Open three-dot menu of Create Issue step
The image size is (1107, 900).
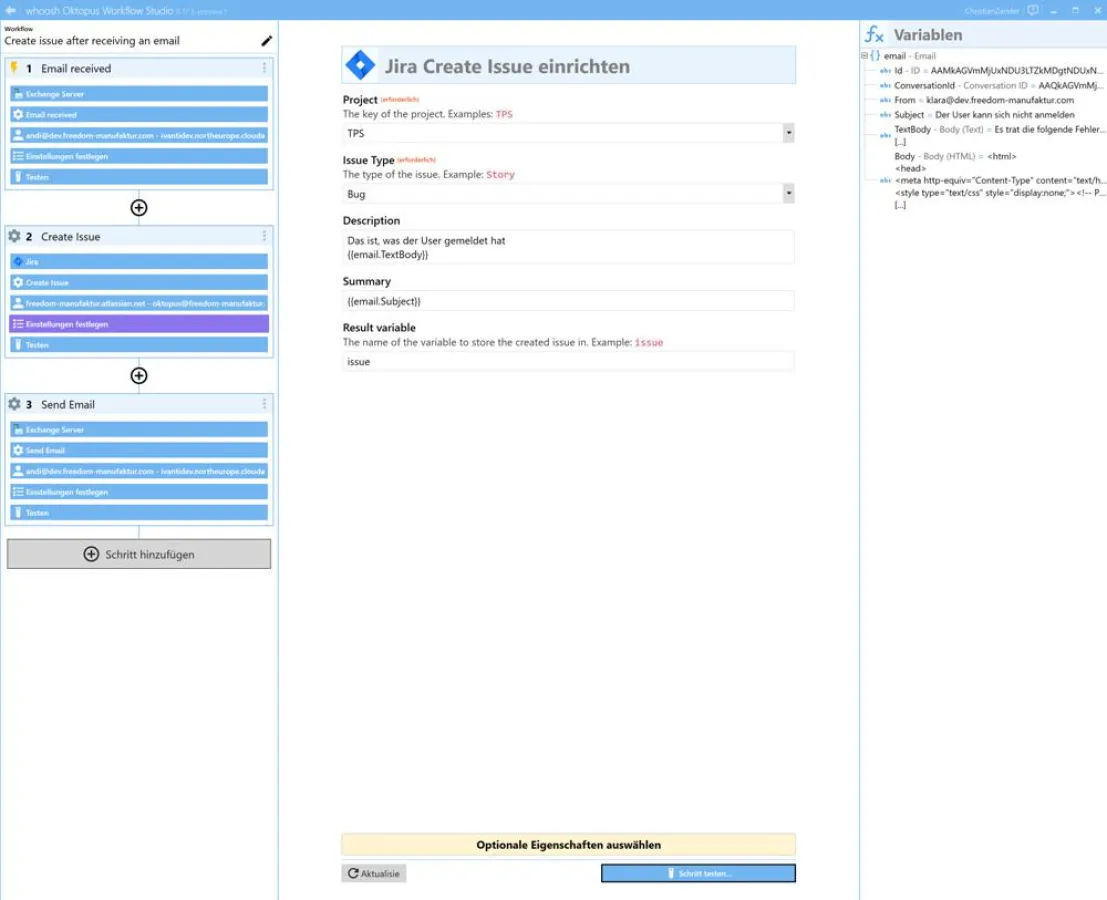(265, 237)
